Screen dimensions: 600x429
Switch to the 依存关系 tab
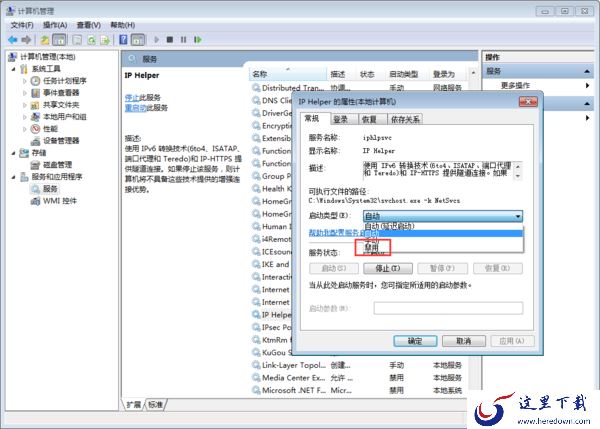tap(405, 119)
